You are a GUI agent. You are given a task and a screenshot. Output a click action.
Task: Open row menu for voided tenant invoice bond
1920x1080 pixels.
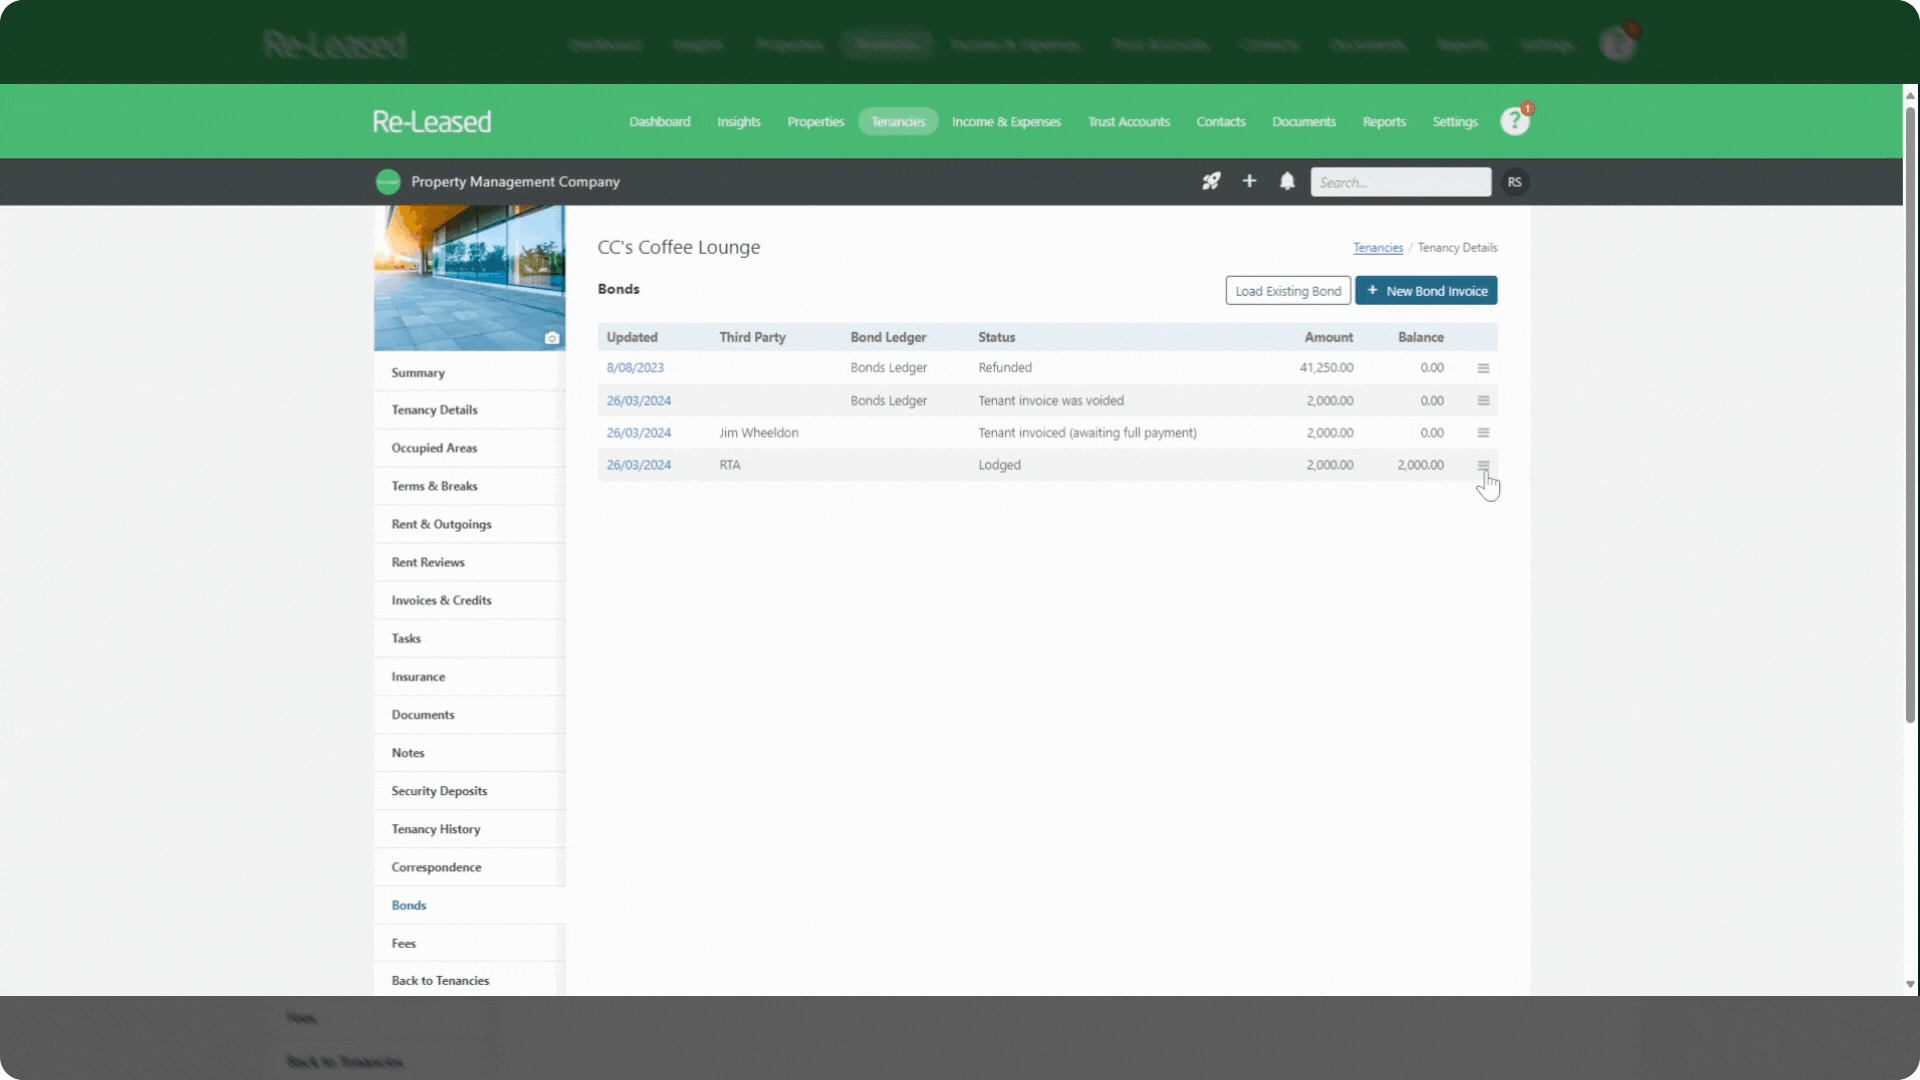coord(1483,400)
